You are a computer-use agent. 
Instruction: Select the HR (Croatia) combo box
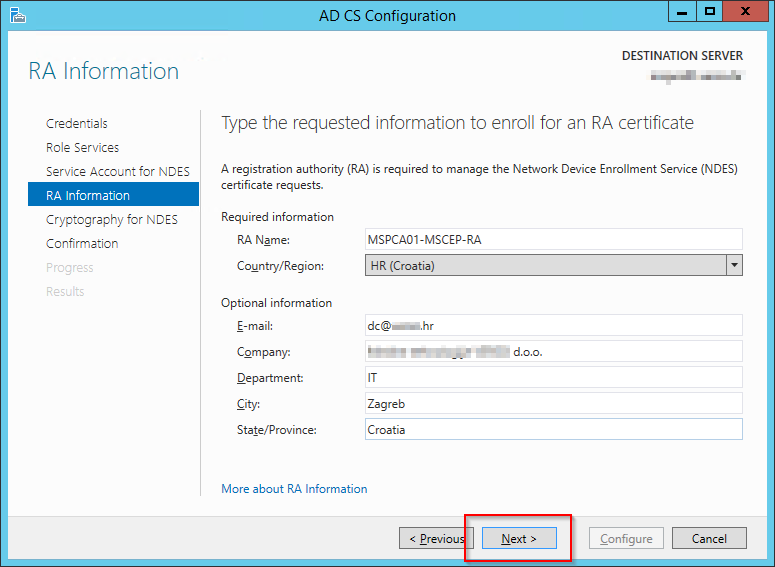(545, 265)
